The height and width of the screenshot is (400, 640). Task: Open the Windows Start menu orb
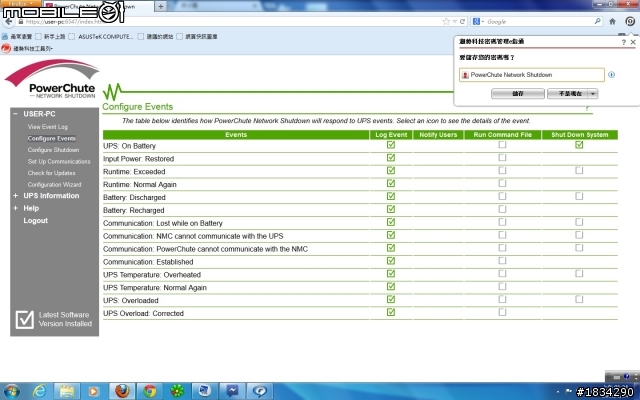(x=11, y=391)
